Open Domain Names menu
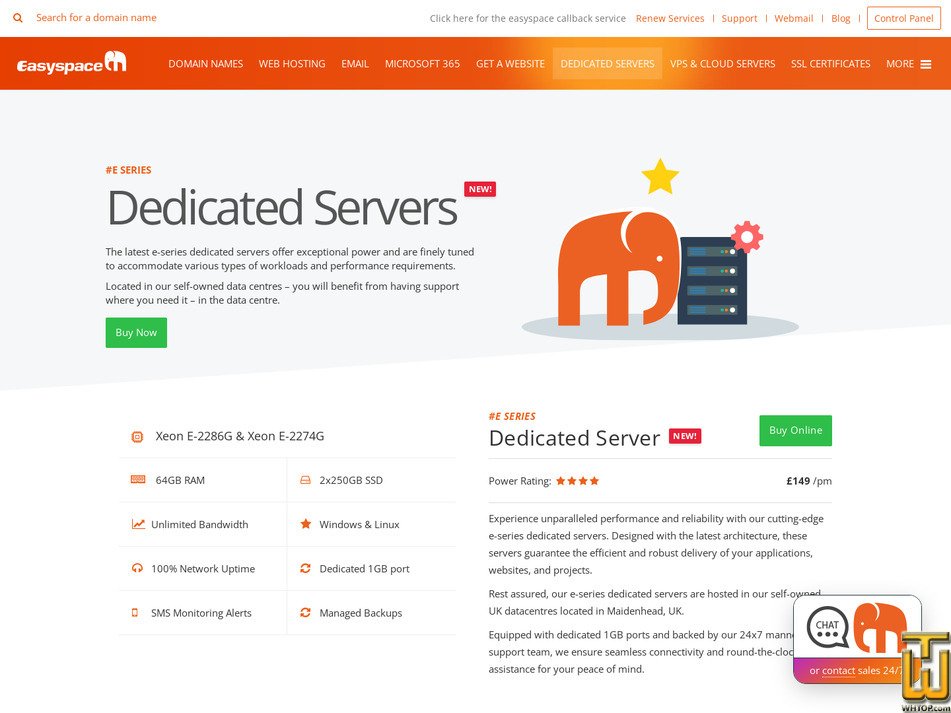The image size is (951, 713). 206,64
